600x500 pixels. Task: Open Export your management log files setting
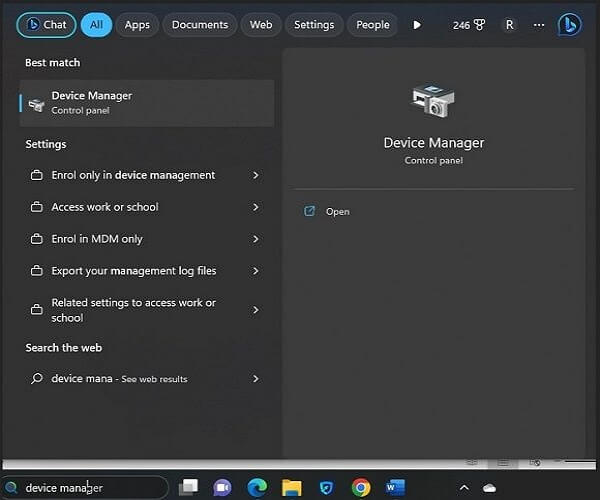147,271
